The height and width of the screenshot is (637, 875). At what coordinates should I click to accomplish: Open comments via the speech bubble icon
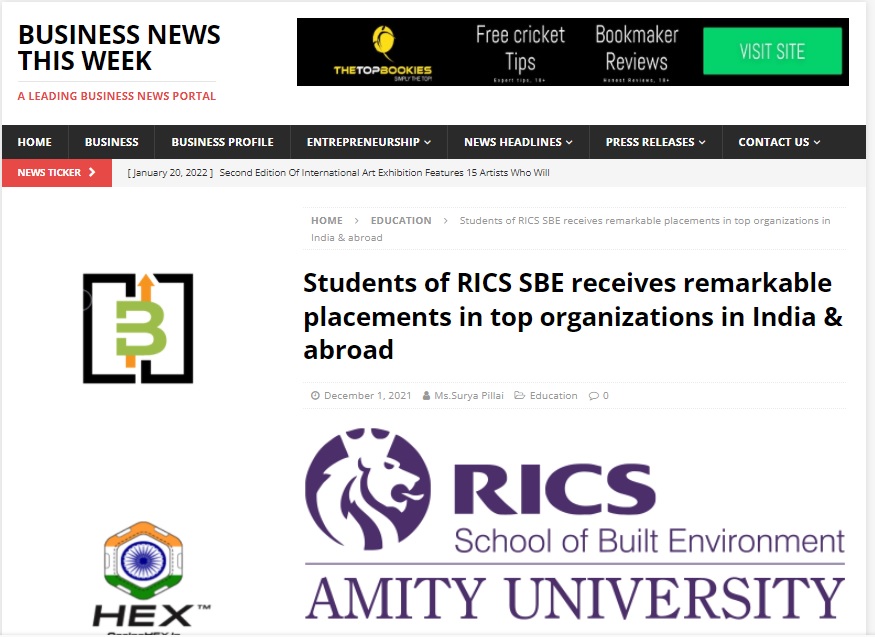click(592, 395)
